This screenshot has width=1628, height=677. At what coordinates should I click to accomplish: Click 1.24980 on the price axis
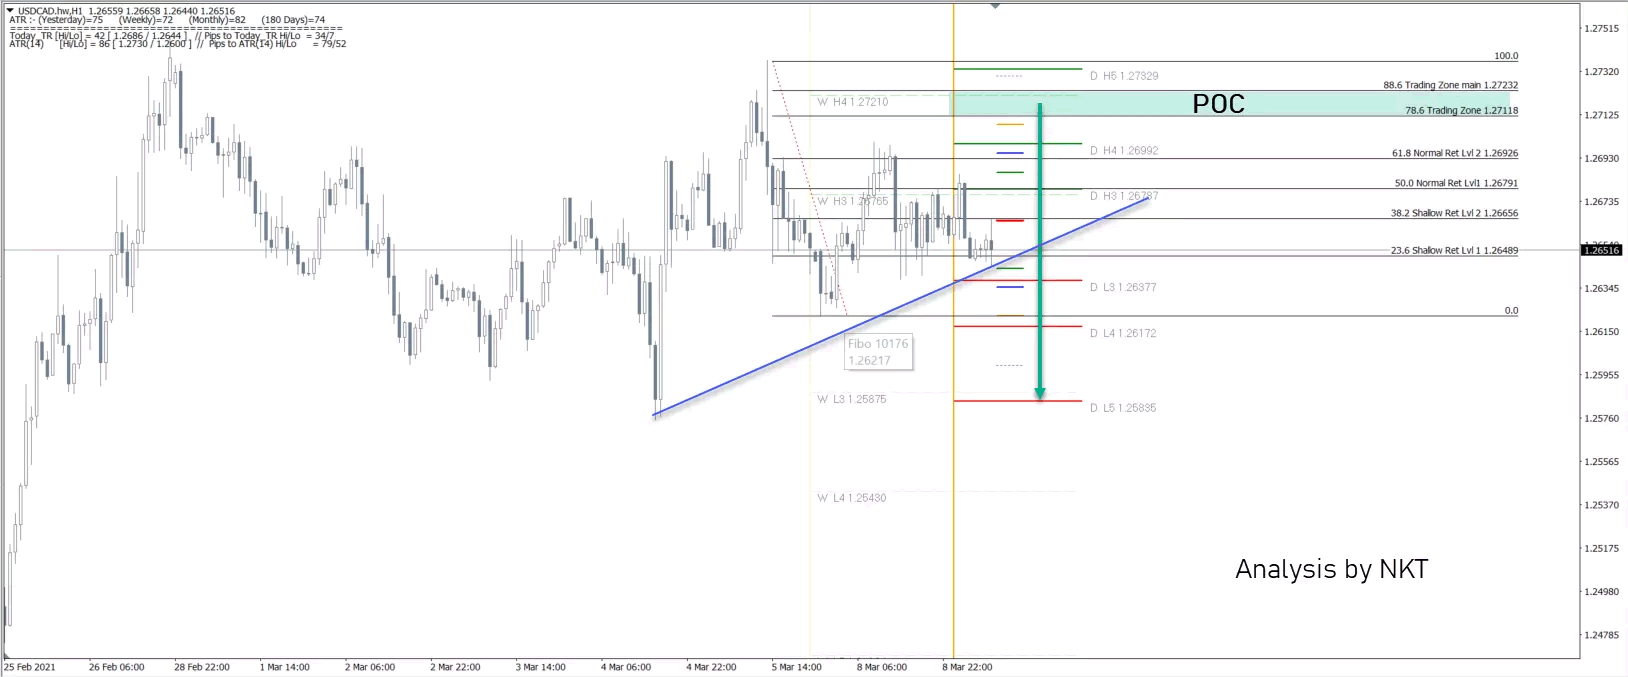[1601, 592]
